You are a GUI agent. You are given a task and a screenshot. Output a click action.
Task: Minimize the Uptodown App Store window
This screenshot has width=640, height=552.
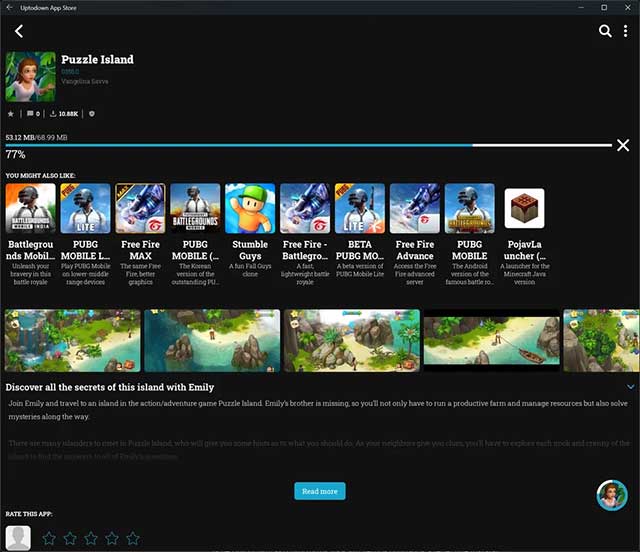581,7
